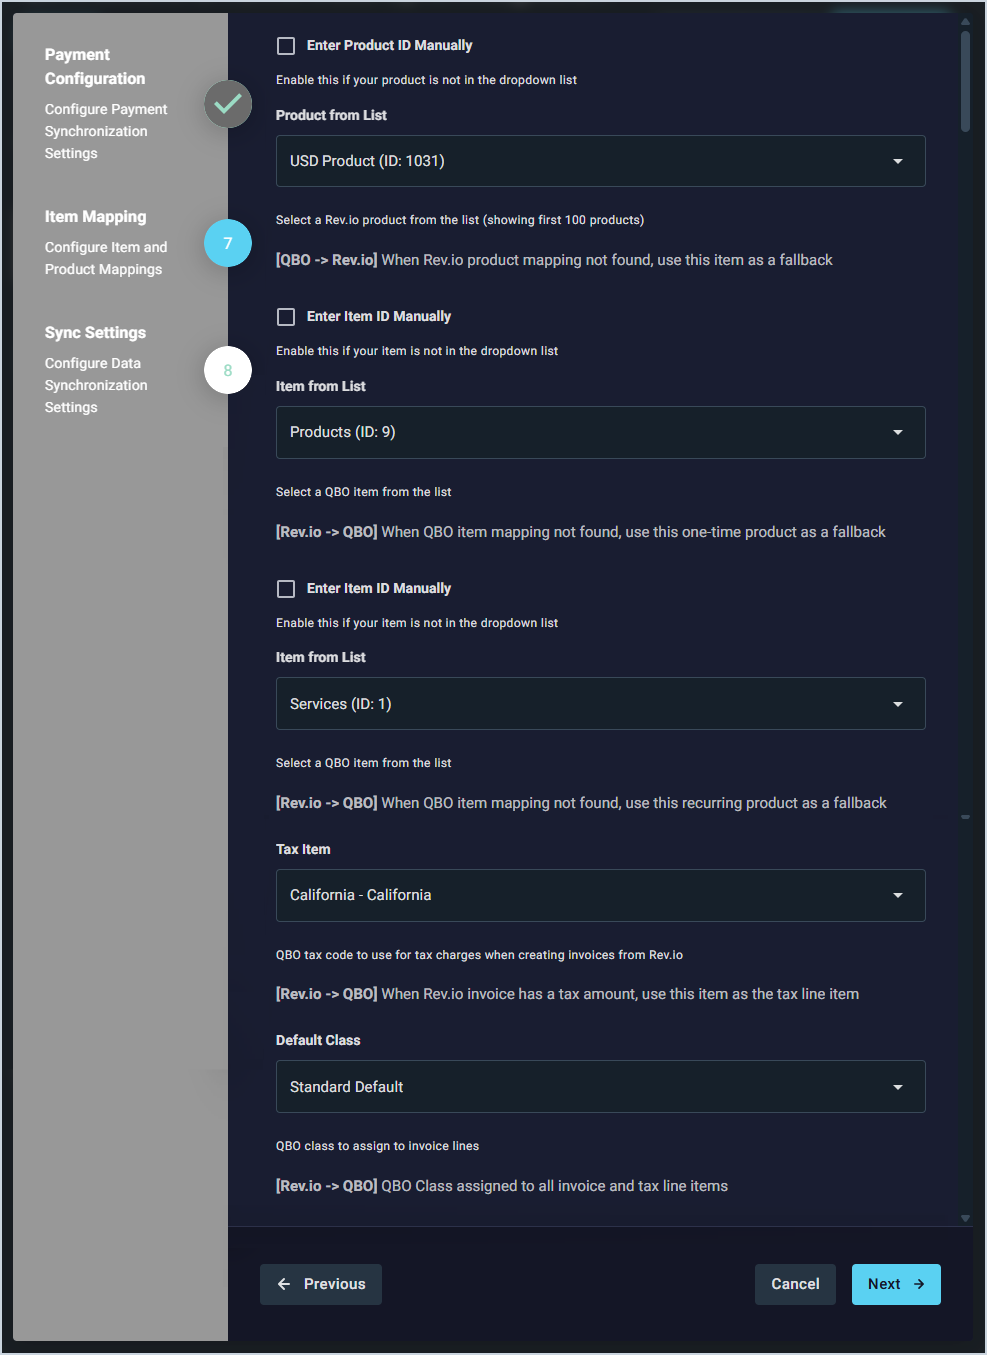Open the Products (ID: 9) item dropdown
Screen dimensions: 987x1355
tap(600, 432)
